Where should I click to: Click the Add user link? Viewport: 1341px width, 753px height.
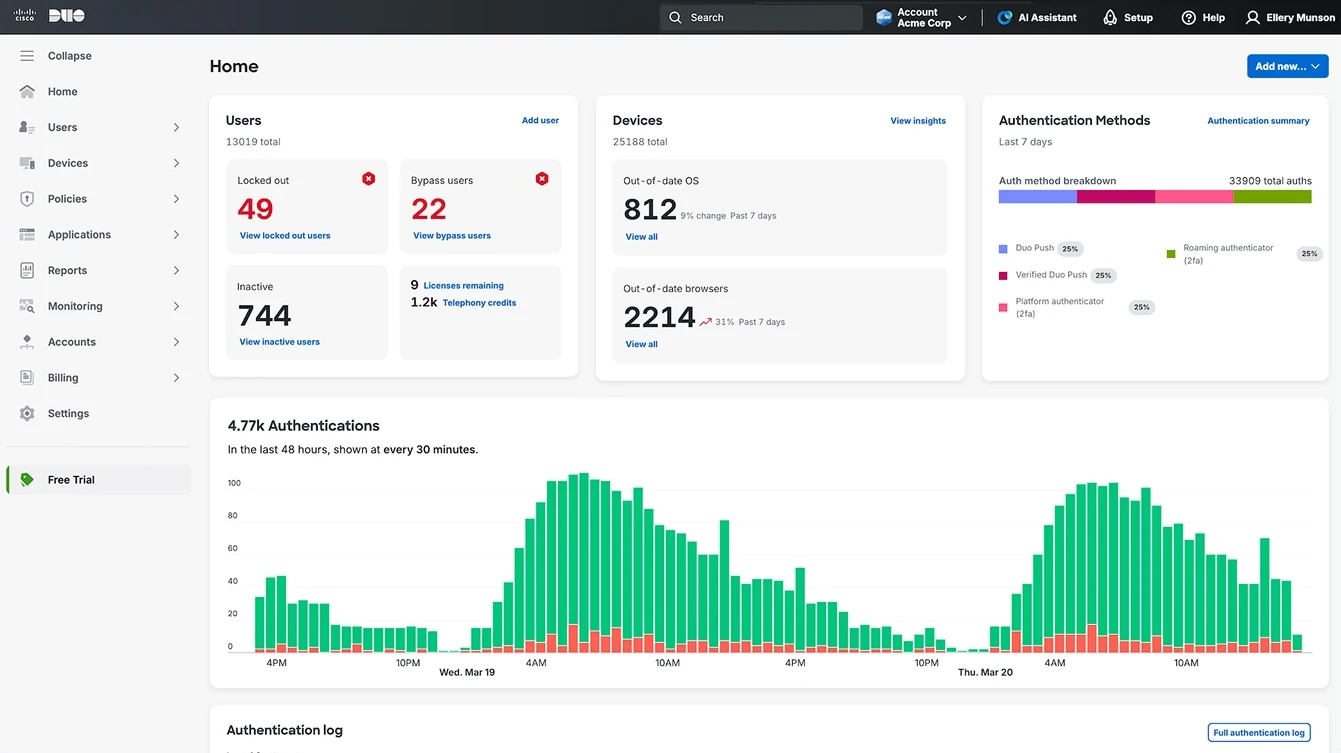tap(540, 121)
